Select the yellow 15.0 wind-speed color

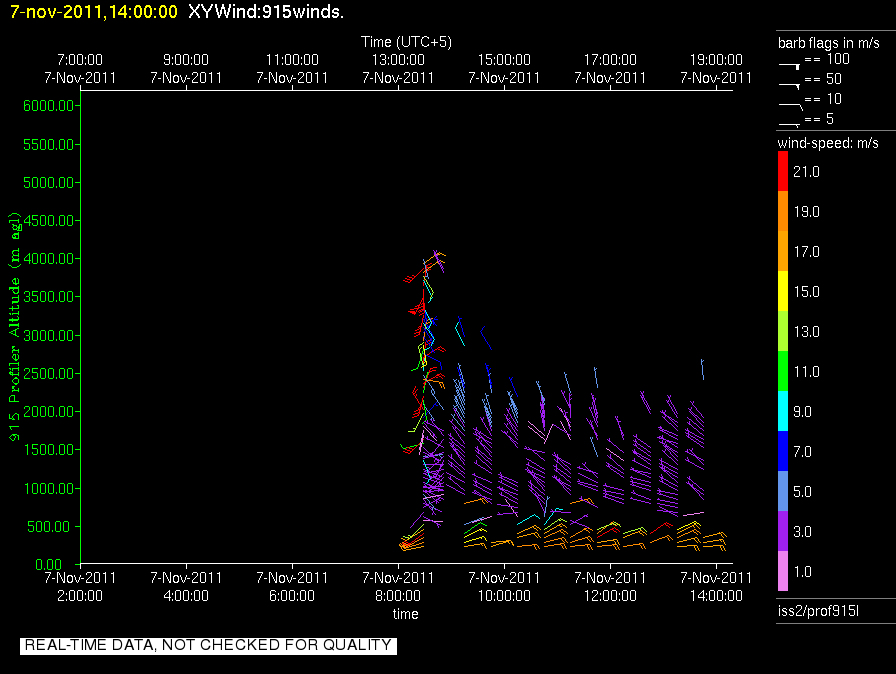tap(783, 291)
